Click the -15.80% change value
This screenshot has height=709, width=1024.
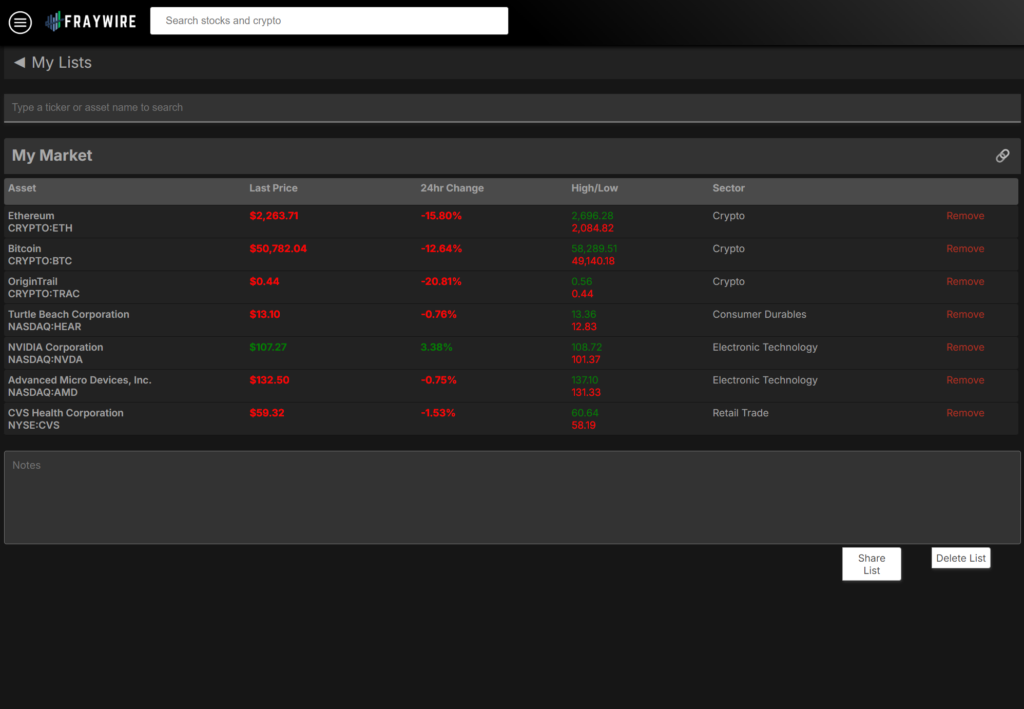click(x=441, y=216)
